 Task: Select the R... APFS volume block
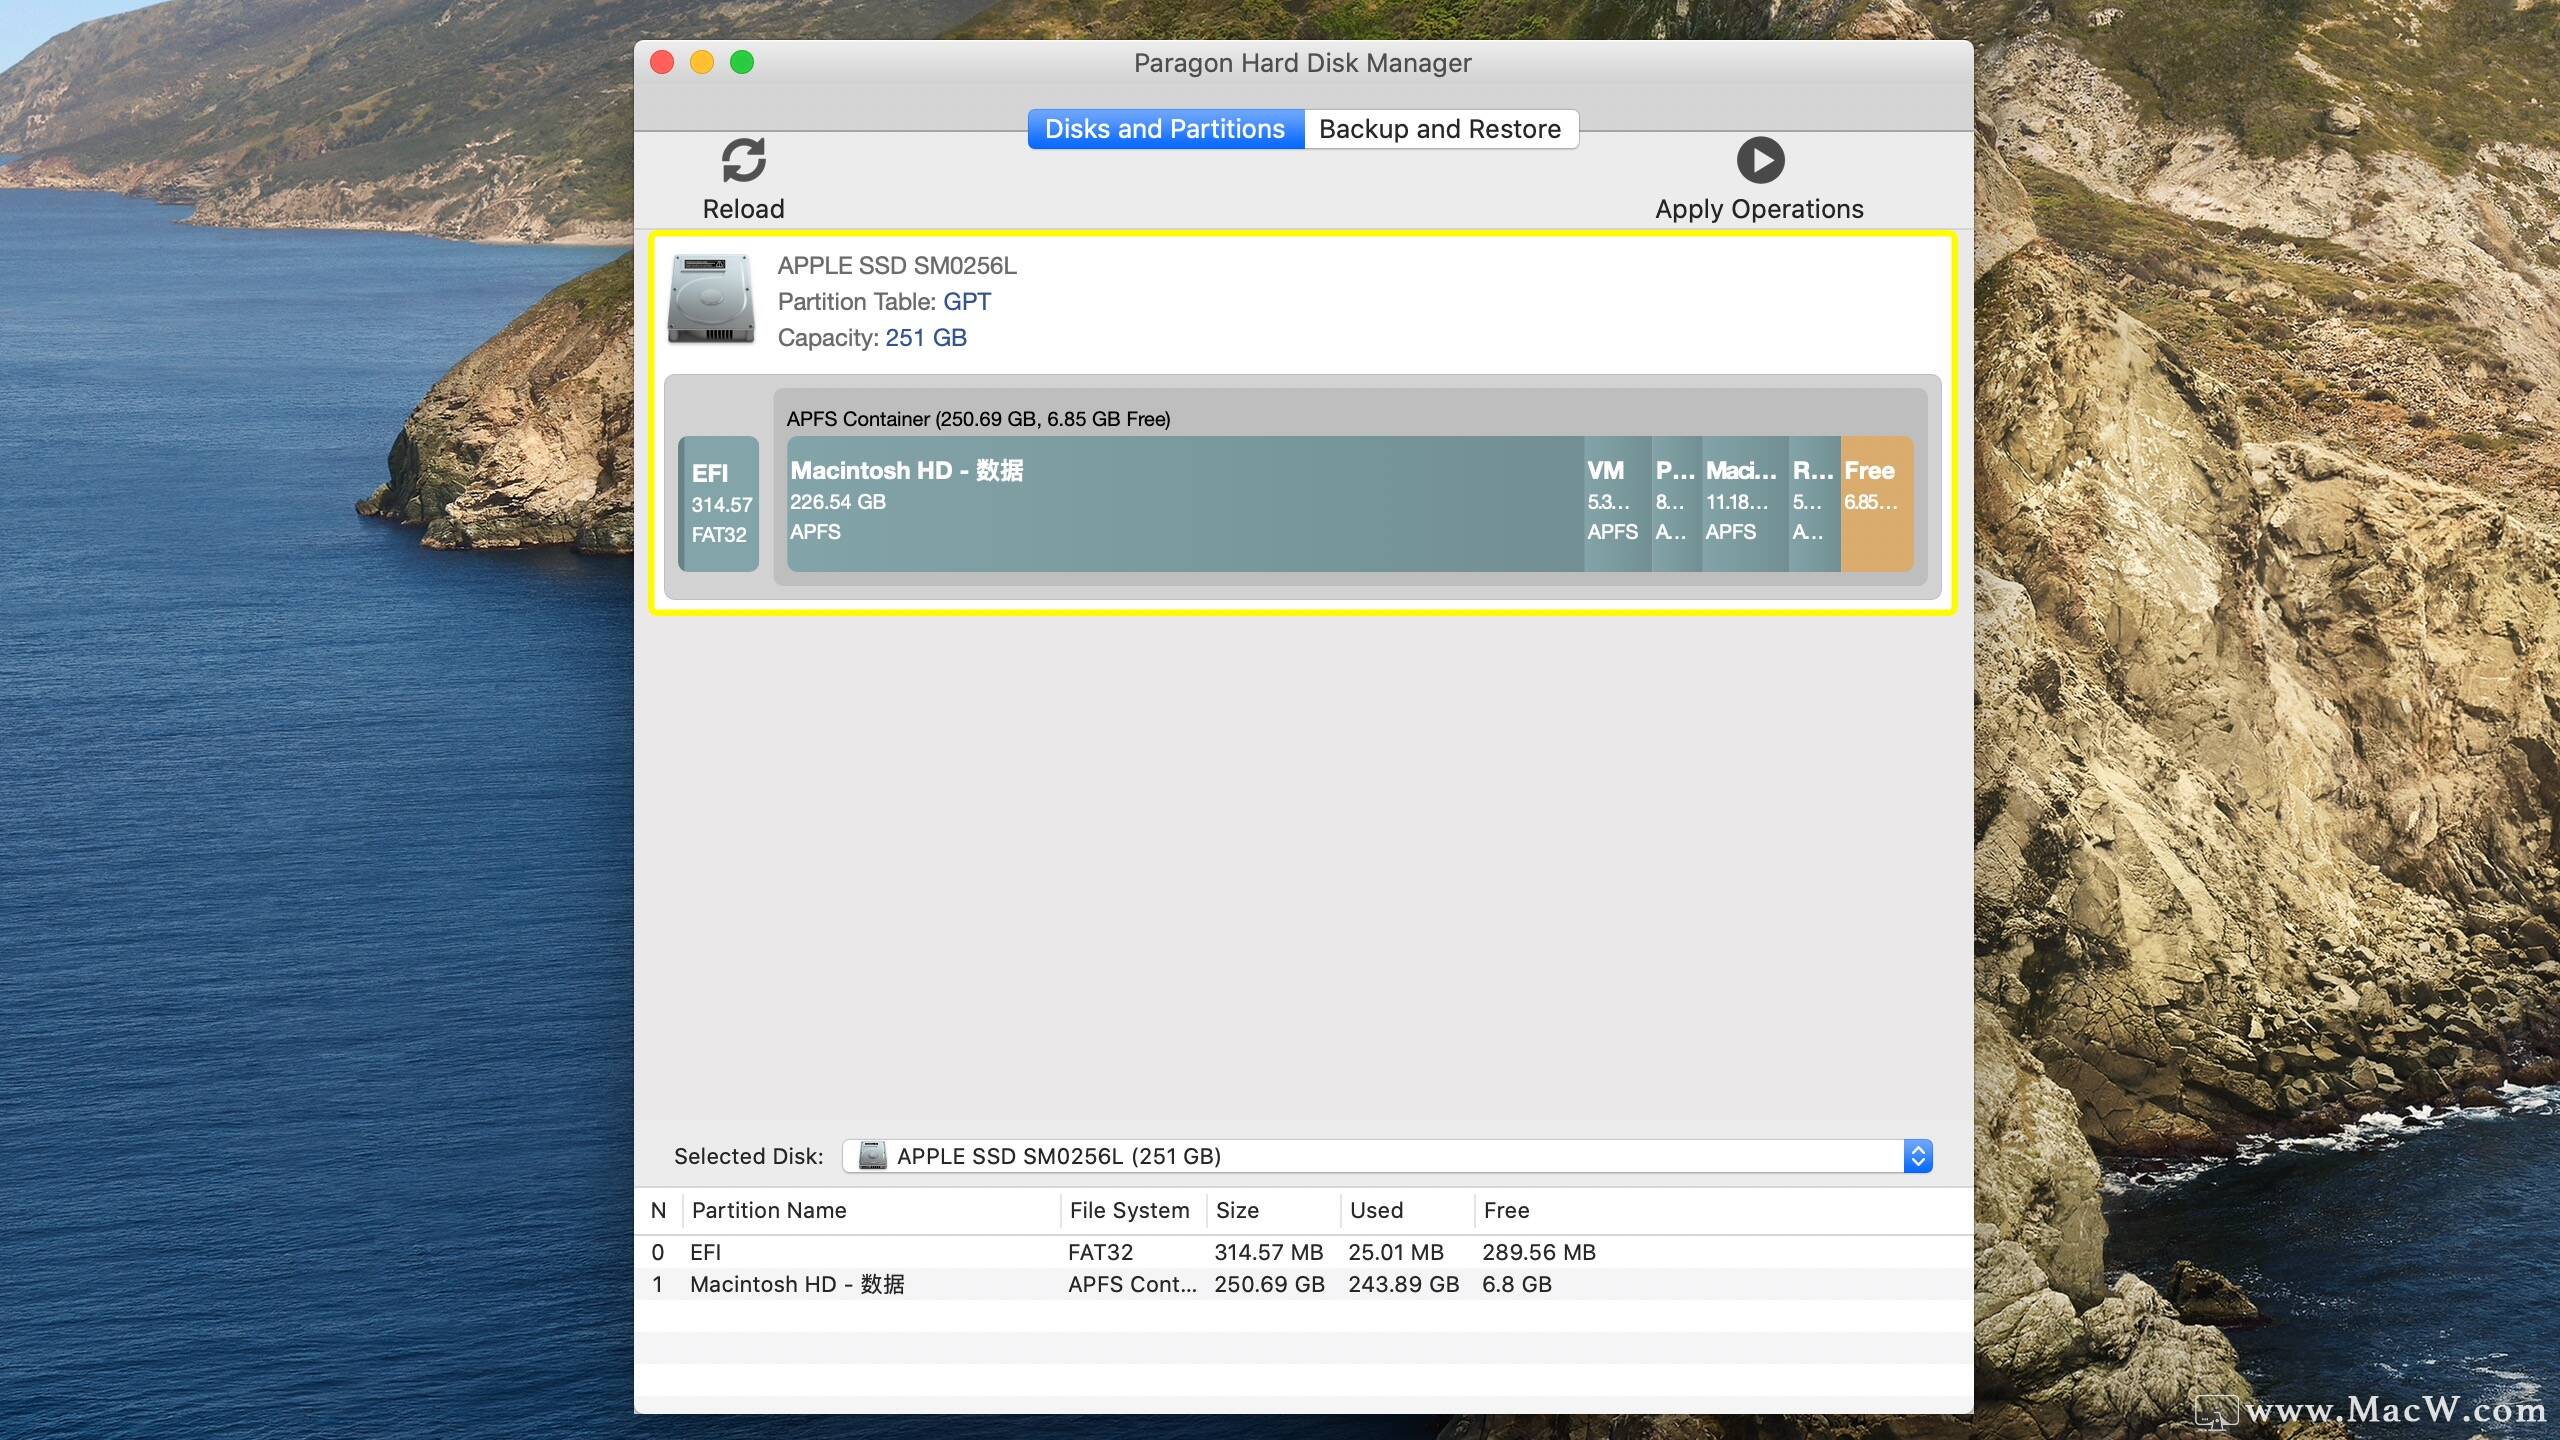tap(1814, 504)
